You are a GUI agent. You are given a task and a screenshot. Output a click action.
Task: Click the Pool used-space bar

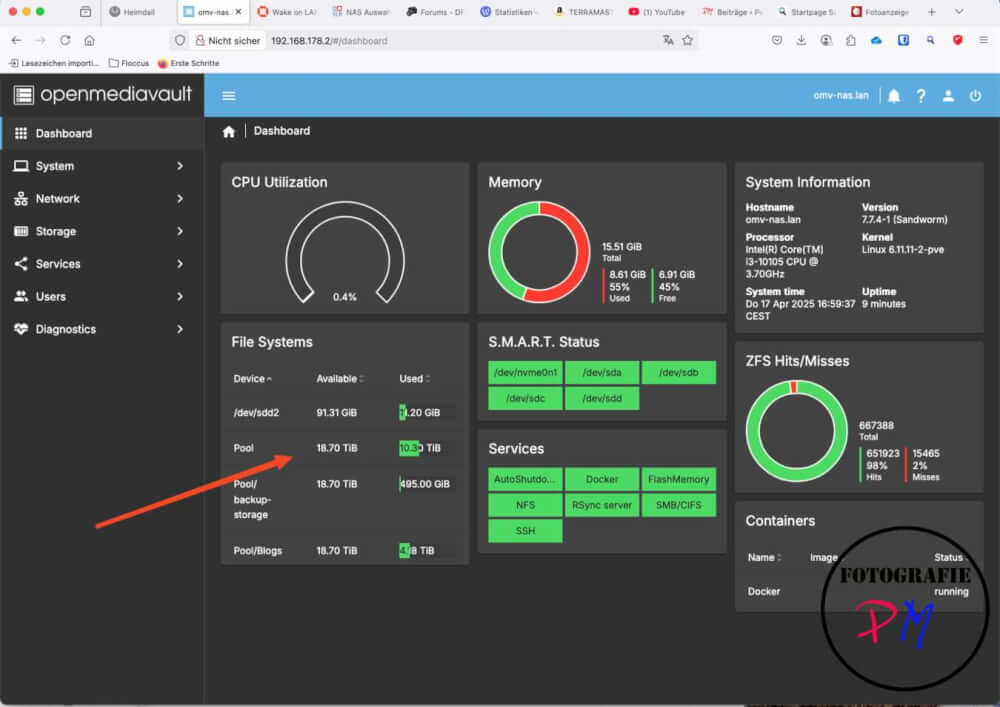point(427,448)
